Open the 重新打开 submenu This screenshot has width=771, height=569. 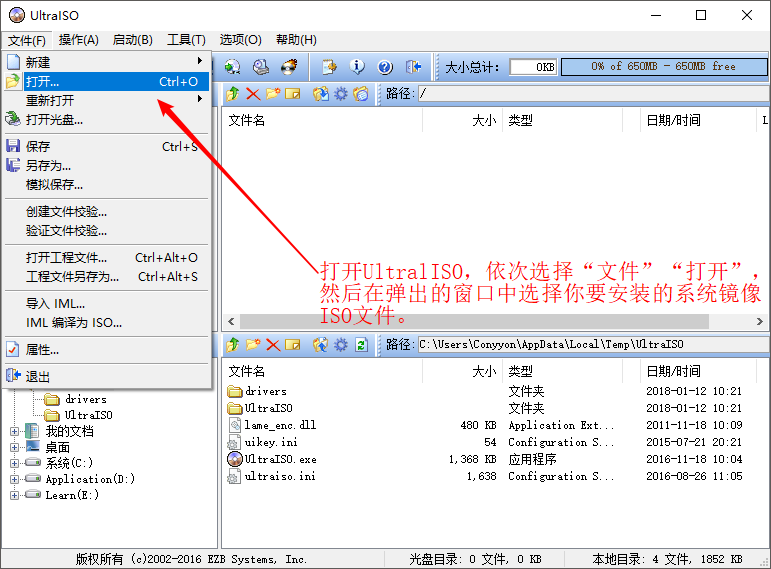tap(107, 100)
